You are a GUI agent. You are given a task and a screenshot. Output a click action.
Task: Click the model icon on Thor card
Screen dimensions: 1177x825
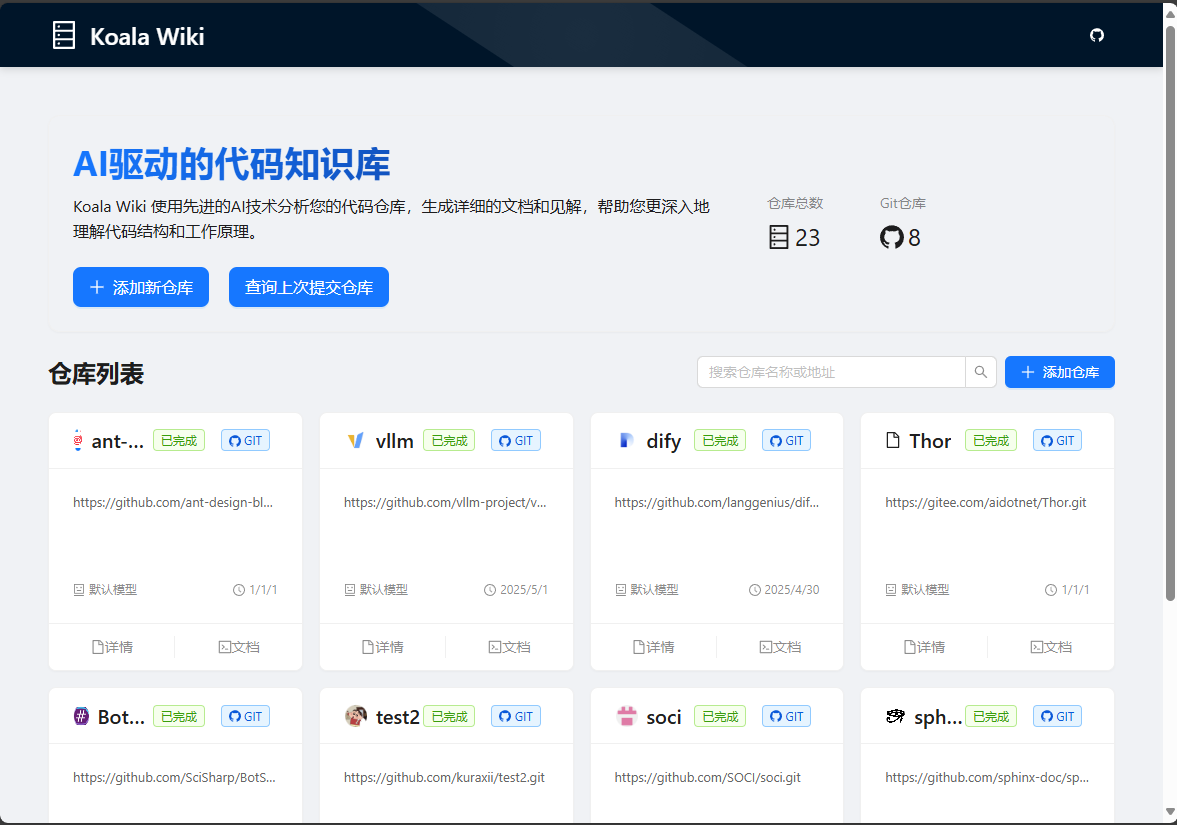click(891, 590)
